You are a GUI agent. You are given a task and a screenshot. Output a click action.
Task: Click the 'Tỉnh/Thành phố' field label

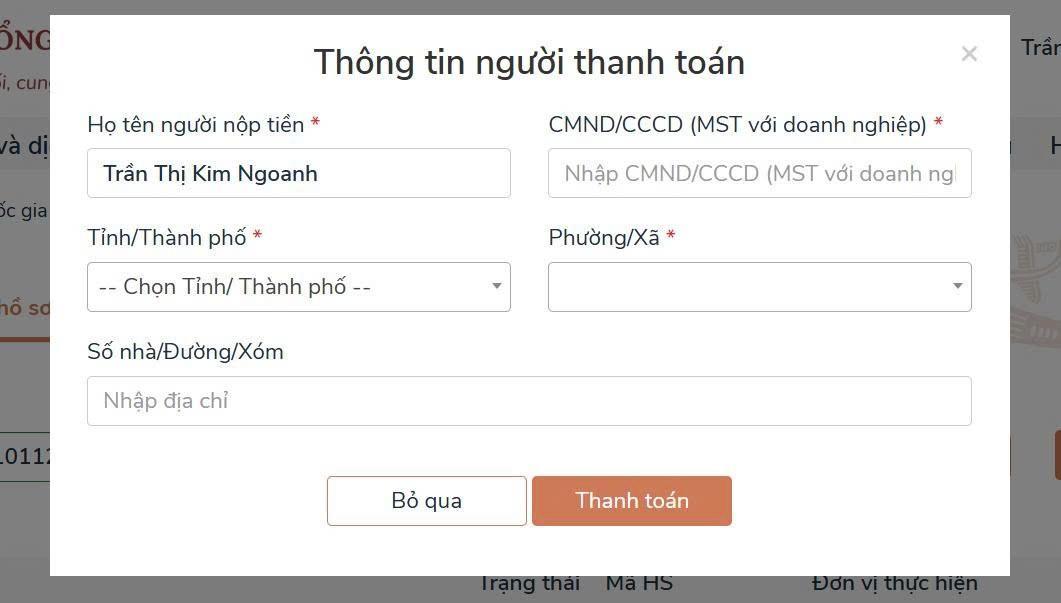(x=167, y=238)
